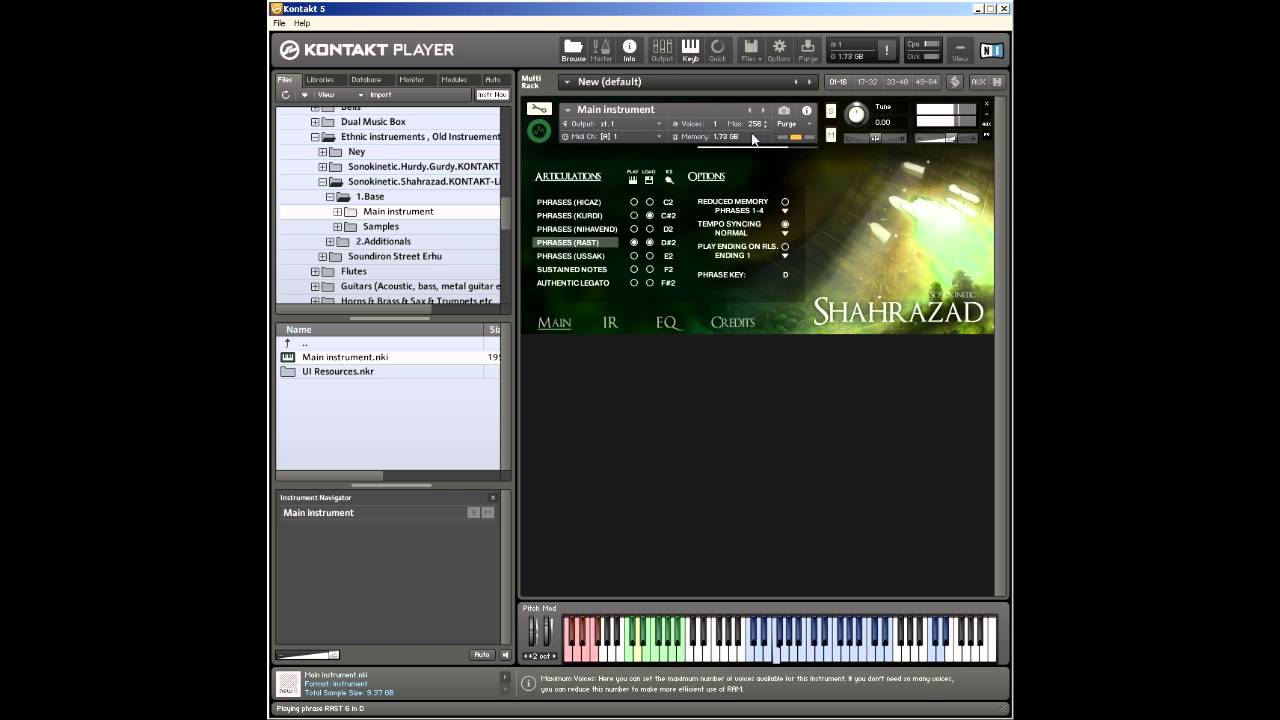1280x720 pixels.
Task: Click the Pitch Mod wheel
Action: [533, 632]
